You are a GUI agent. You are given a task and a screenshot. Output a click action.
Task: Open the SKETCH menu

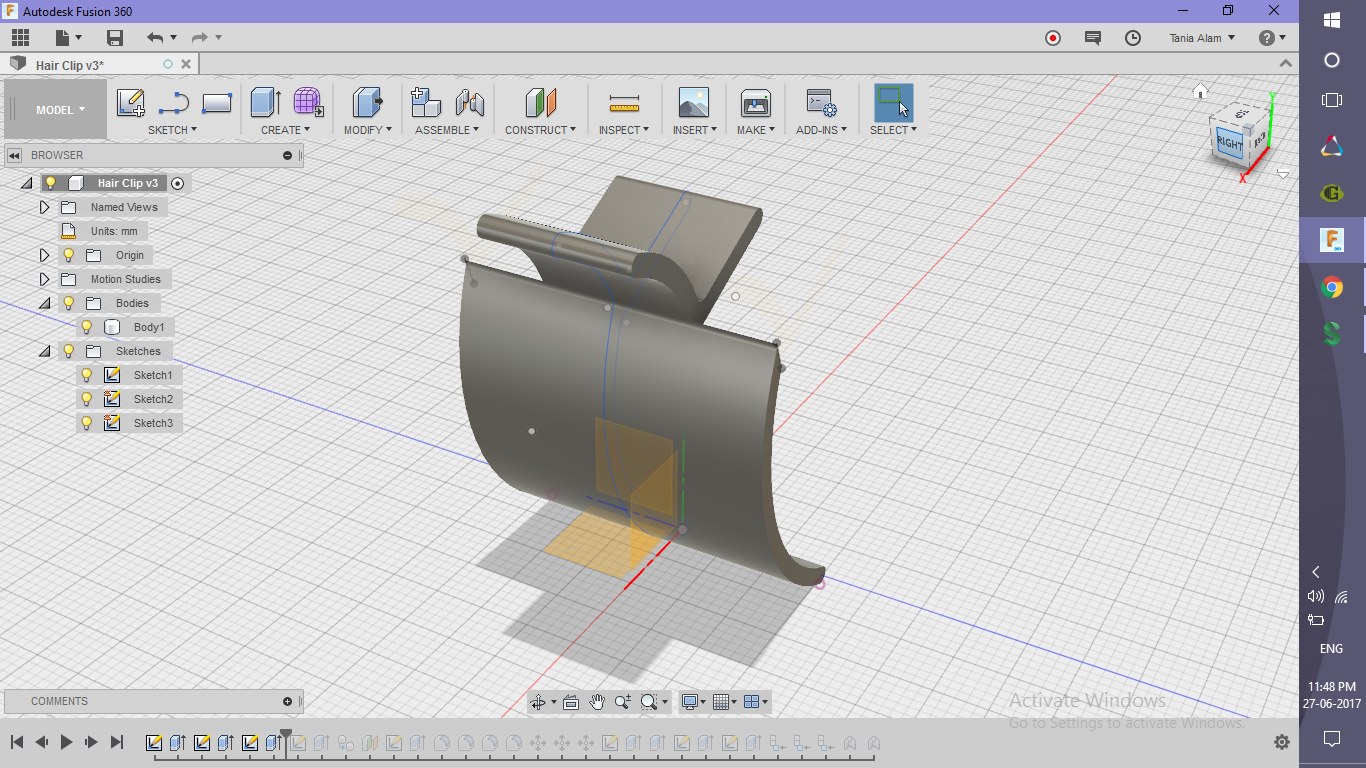[173, 130]
